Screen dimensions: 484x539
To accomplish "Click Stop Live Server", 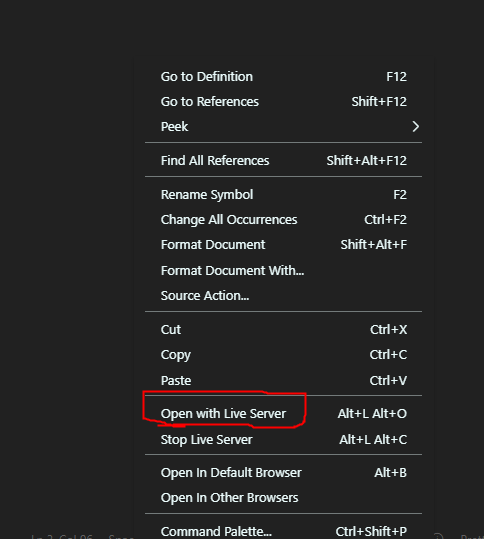I will (284, 440).
